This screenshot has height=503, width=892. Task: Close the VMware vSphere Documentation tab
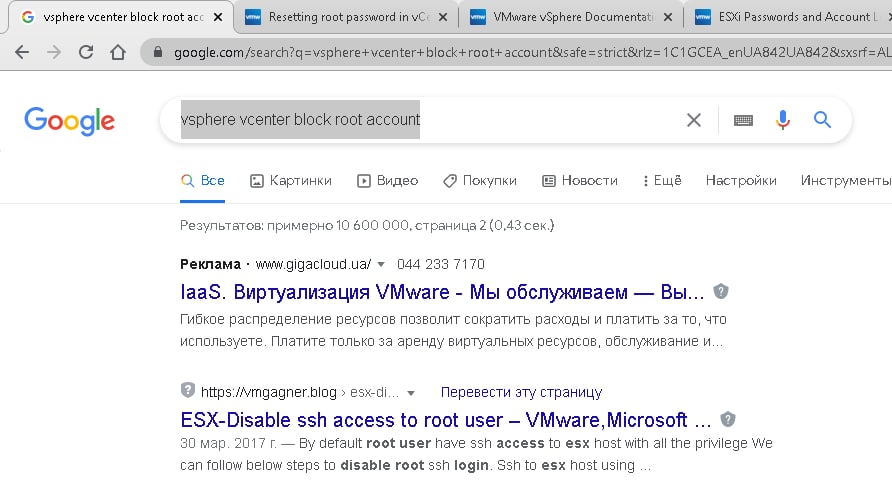pyautogui.click(x=668, y=17)
